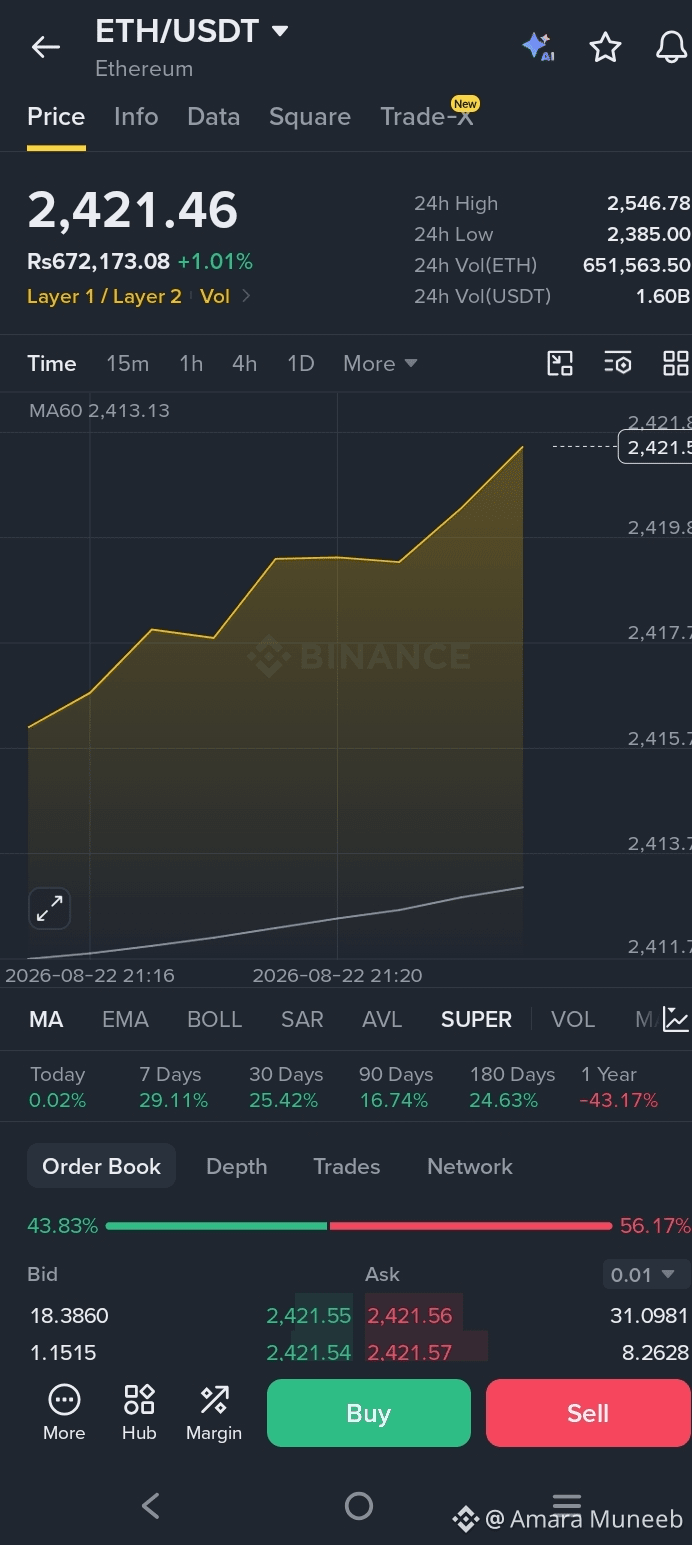Select 1D chart interval
The height and width of the screenshot is (1545, 692).
pos(301,363)
